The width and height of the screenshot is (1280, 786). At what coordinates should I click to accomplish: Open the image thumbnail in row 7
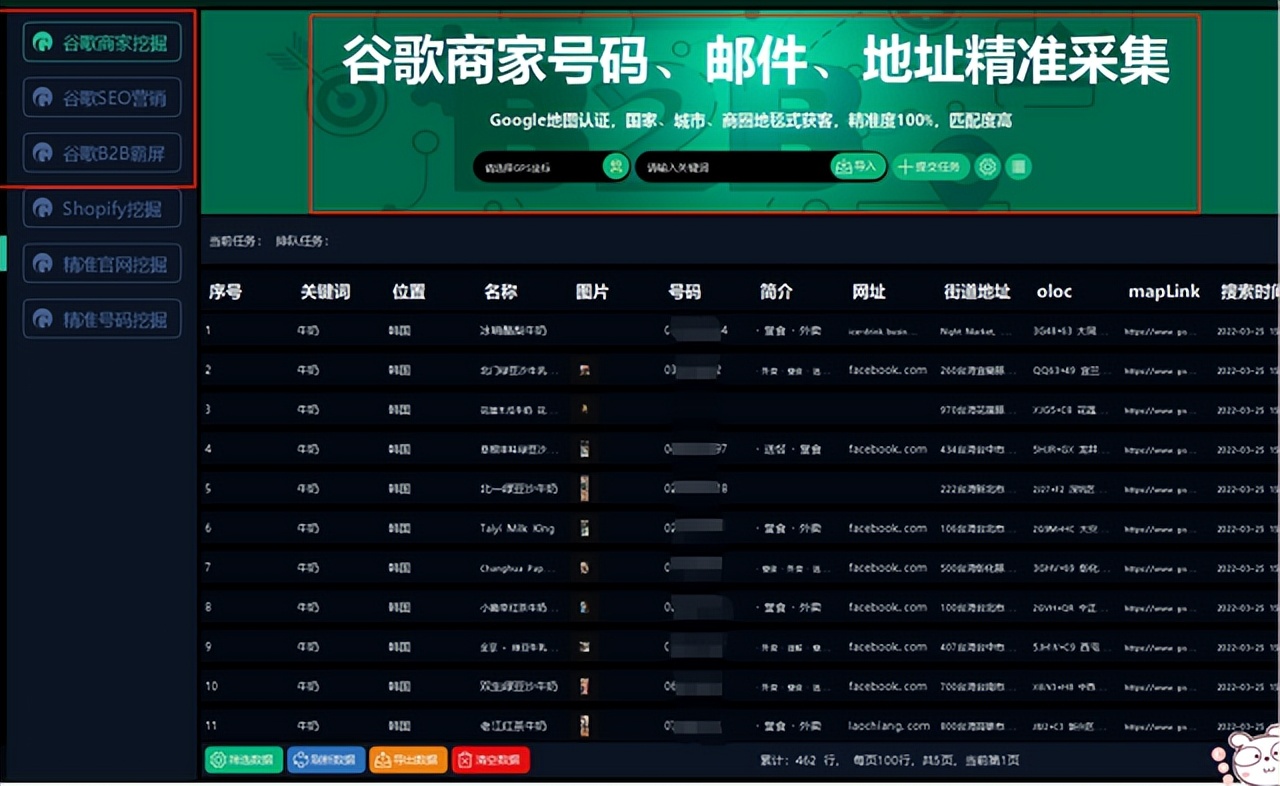coord(584,568)
